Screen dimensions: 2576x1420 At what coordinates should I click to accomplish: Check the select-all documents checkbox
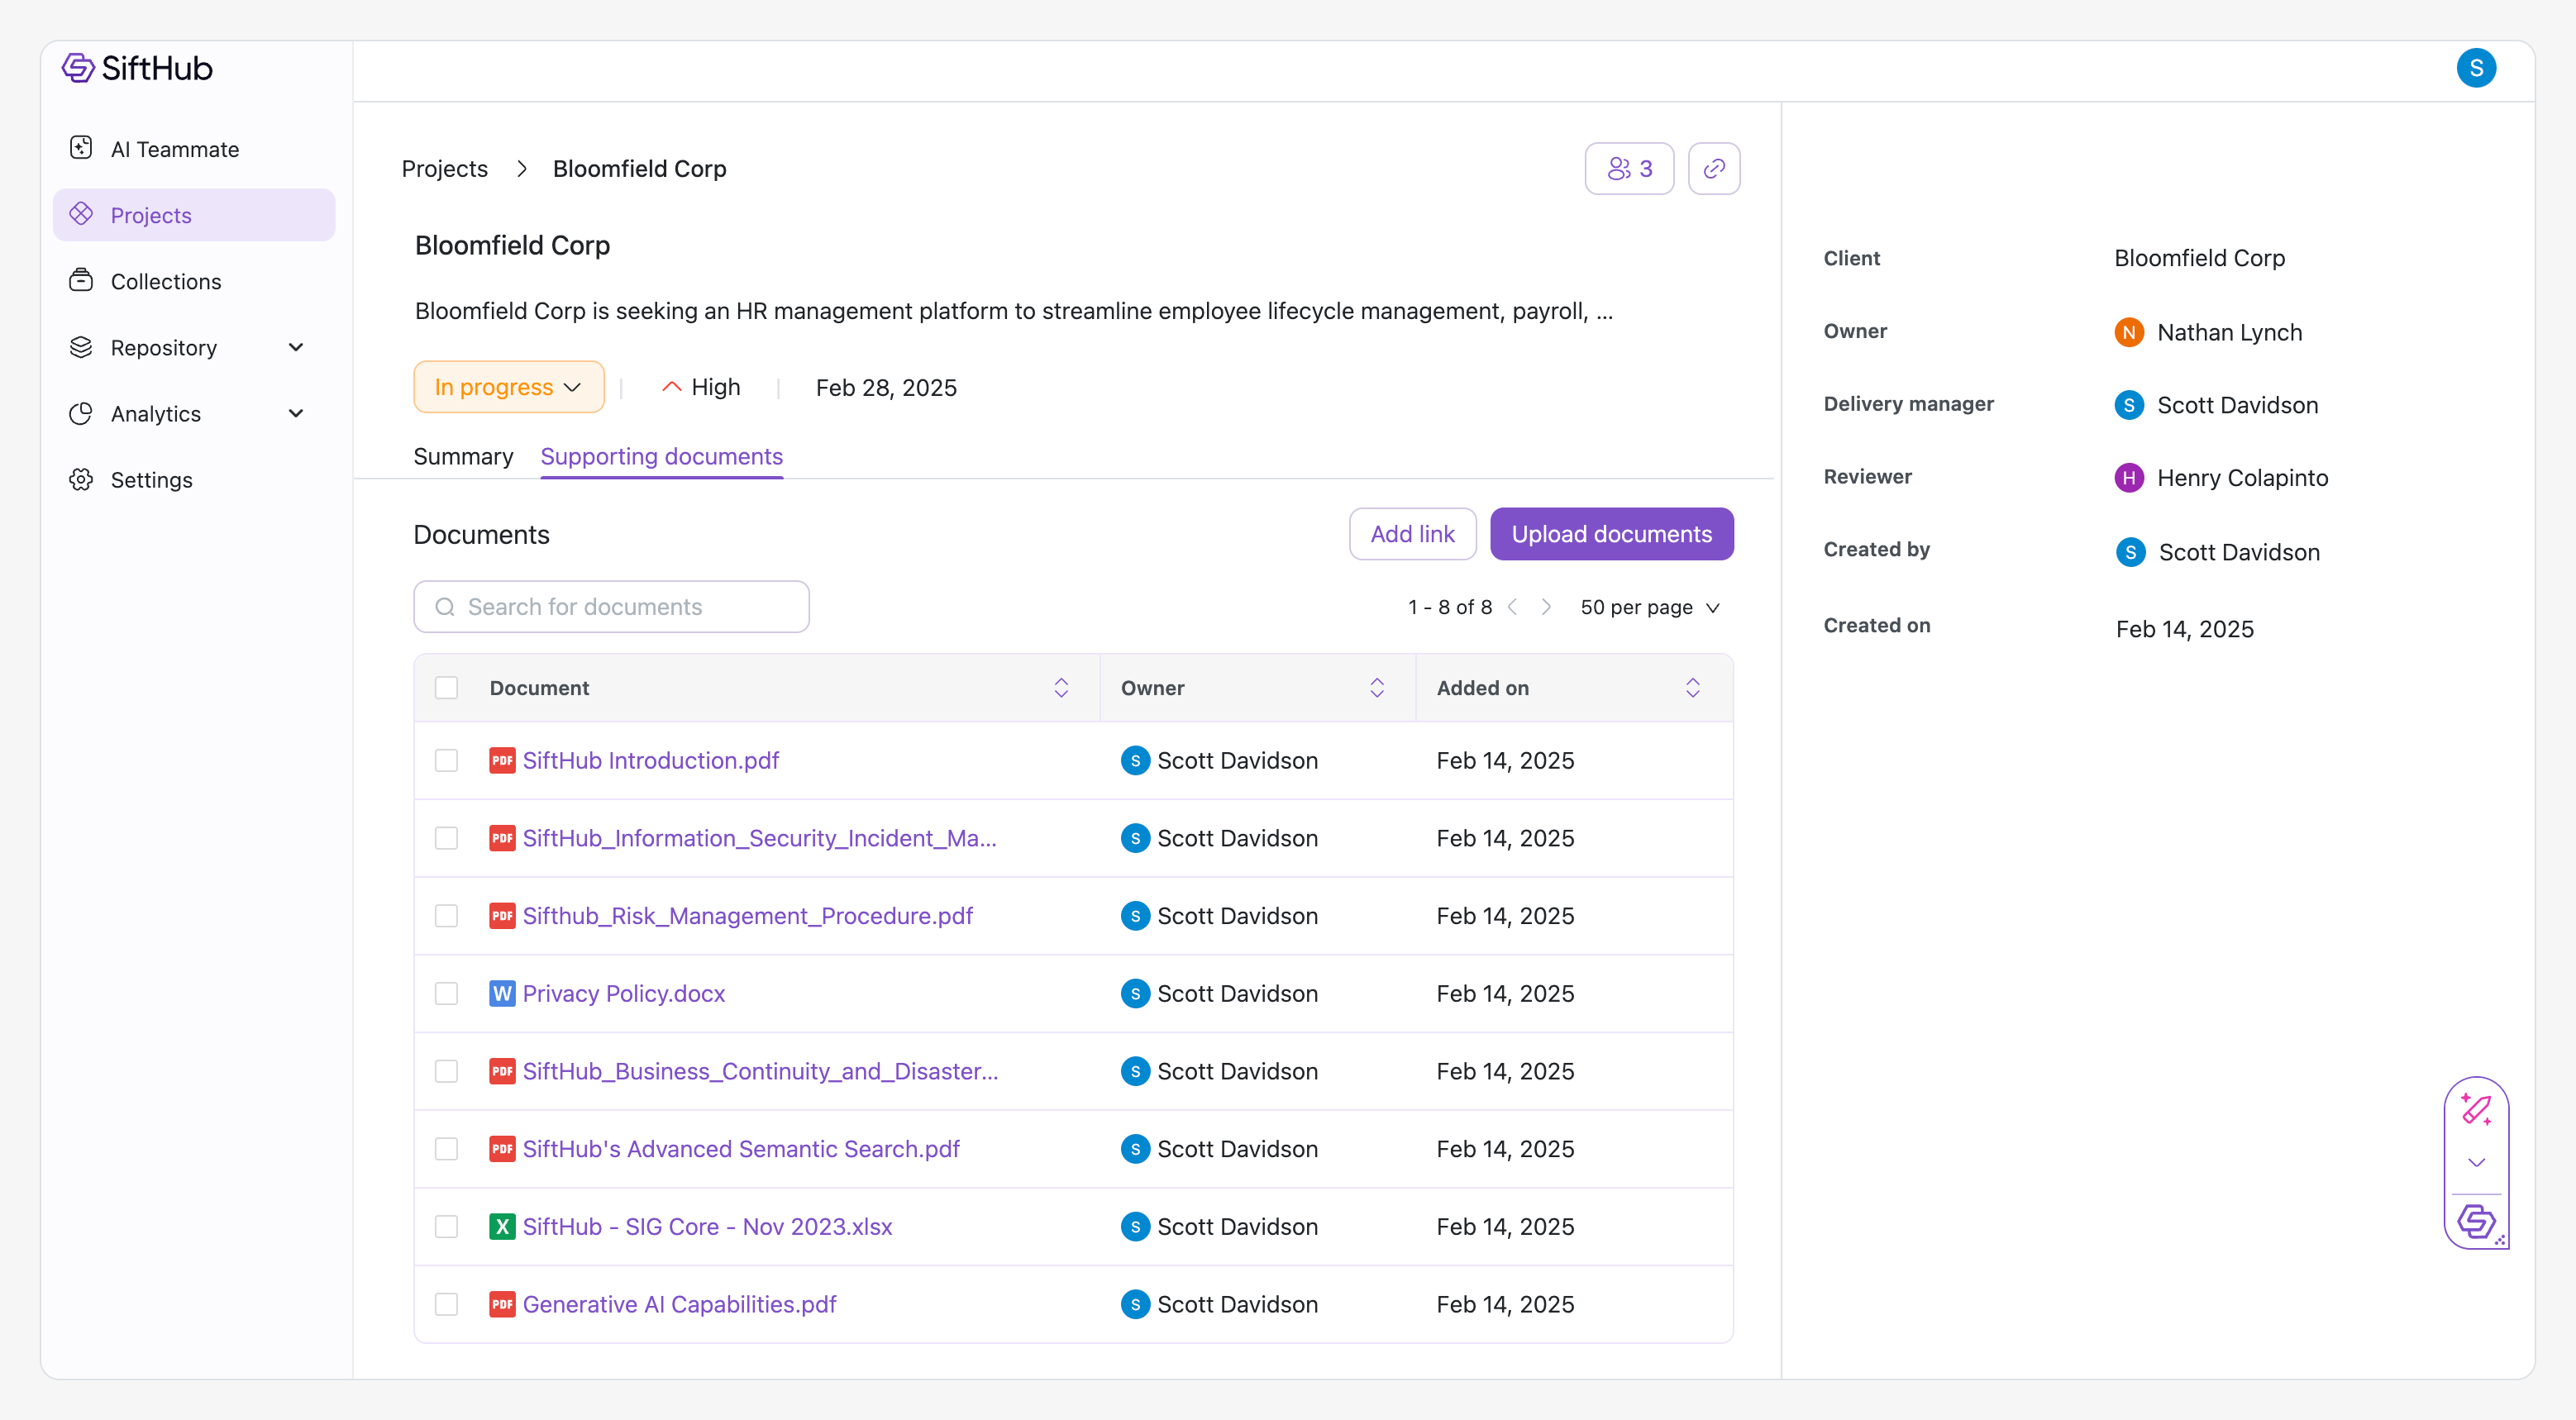click(x=446, y=687)
